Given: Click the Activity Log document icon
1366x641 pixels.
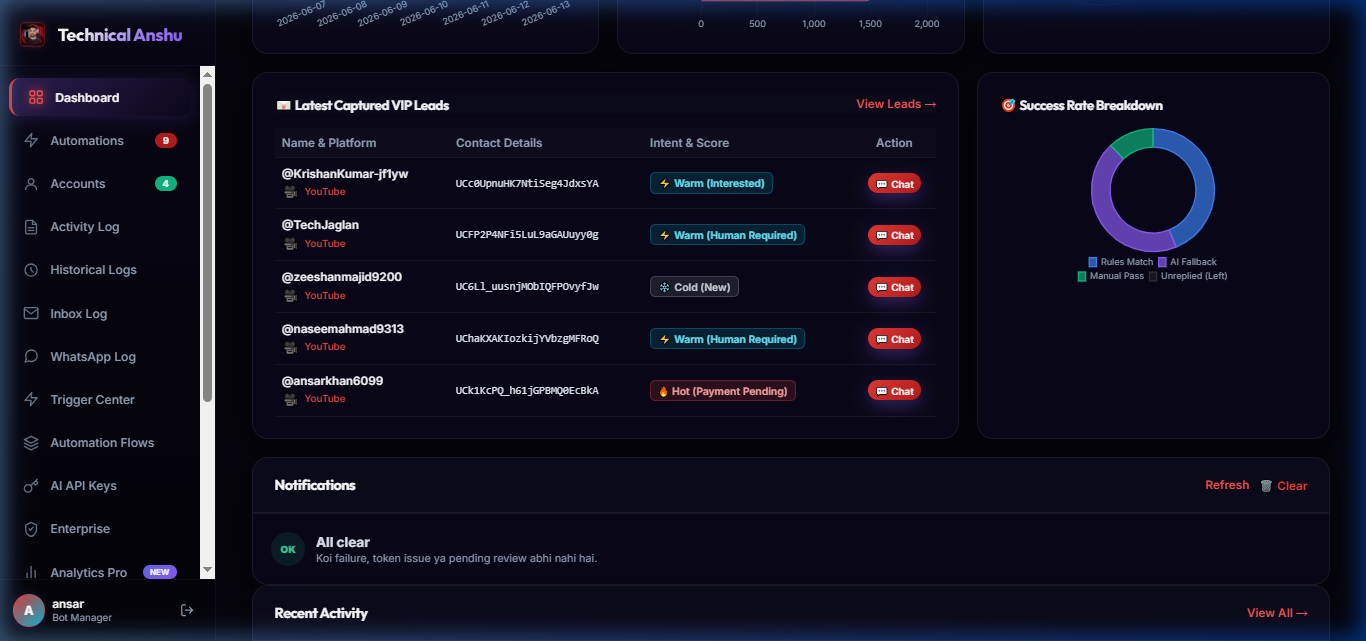Looking at the screenshot, I should click(31, 227).
